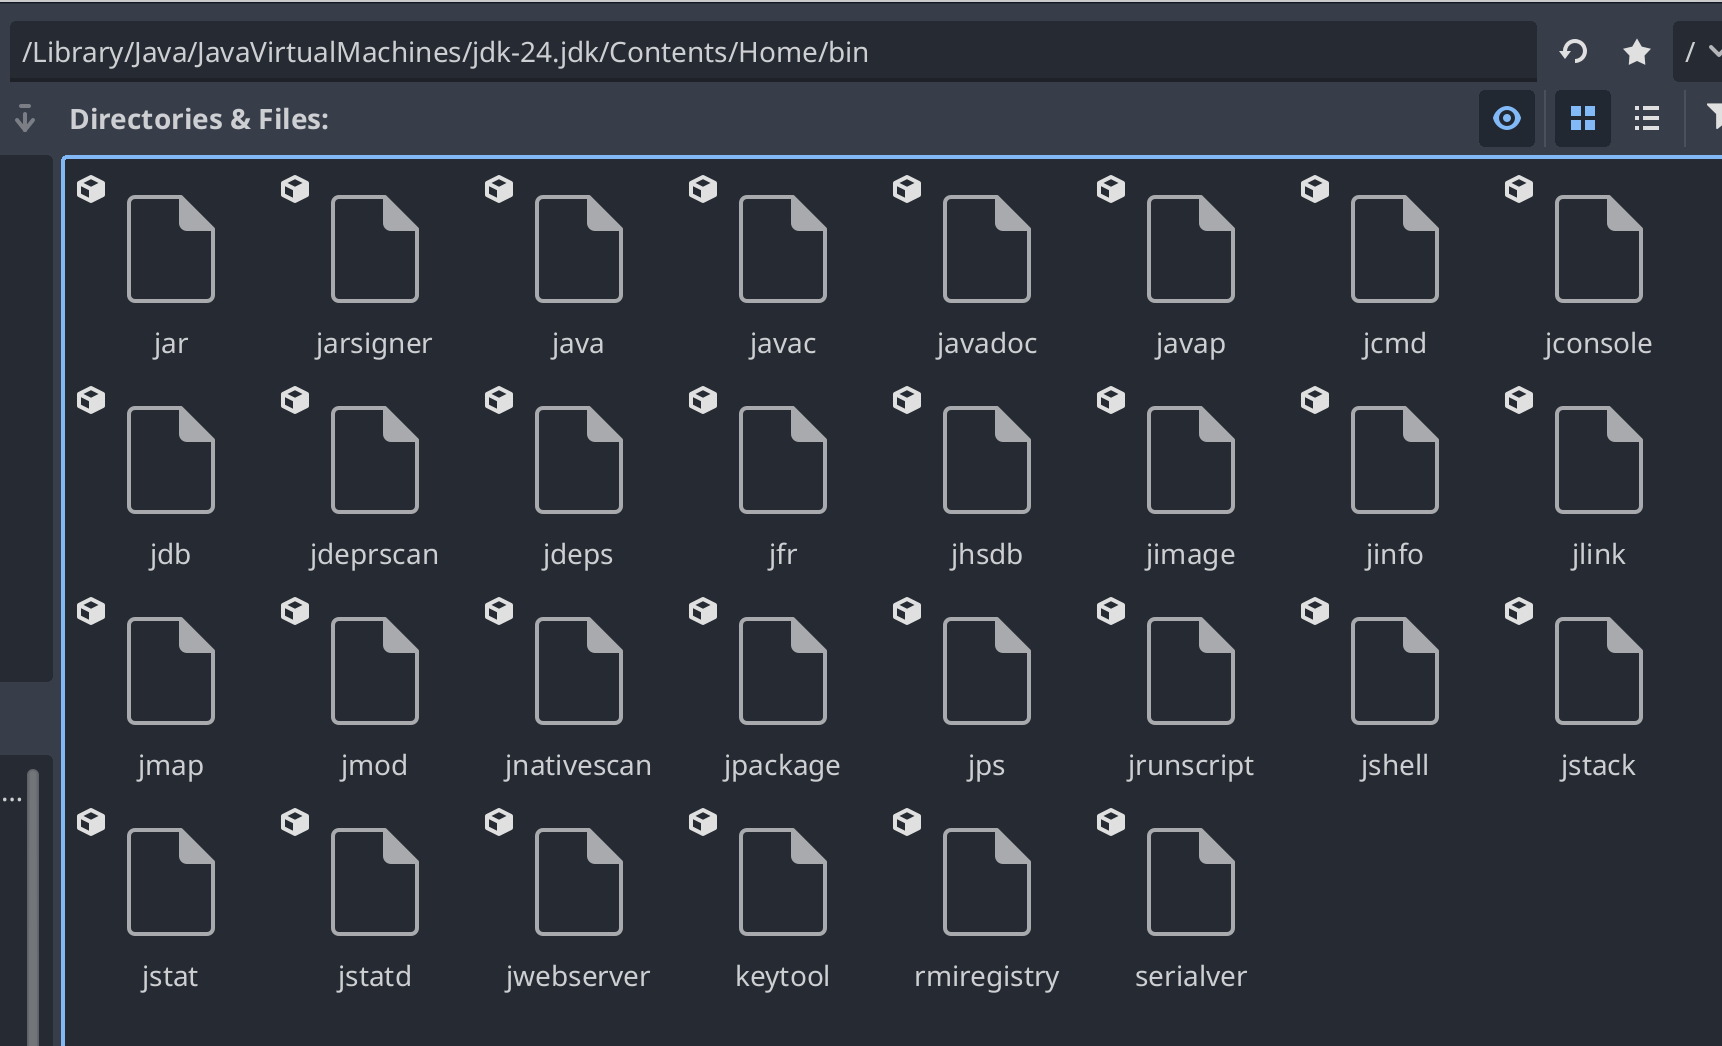
Task: Select the jar file icon
Action: [171, 249]
